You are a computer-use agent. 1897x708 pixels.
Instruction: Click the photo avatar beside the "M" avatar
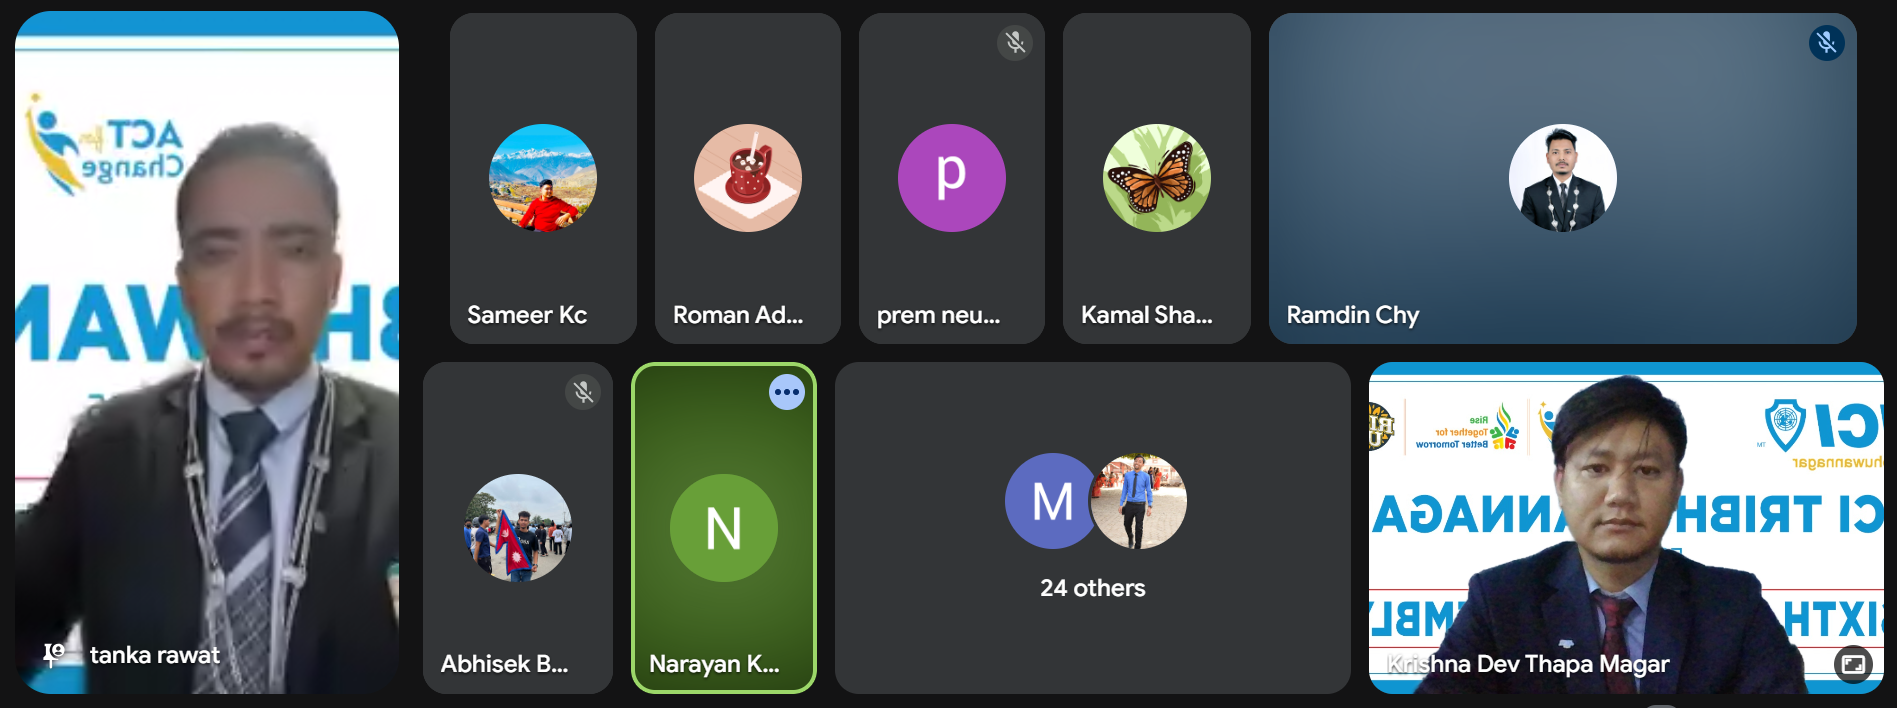[x=1138, y=501]
